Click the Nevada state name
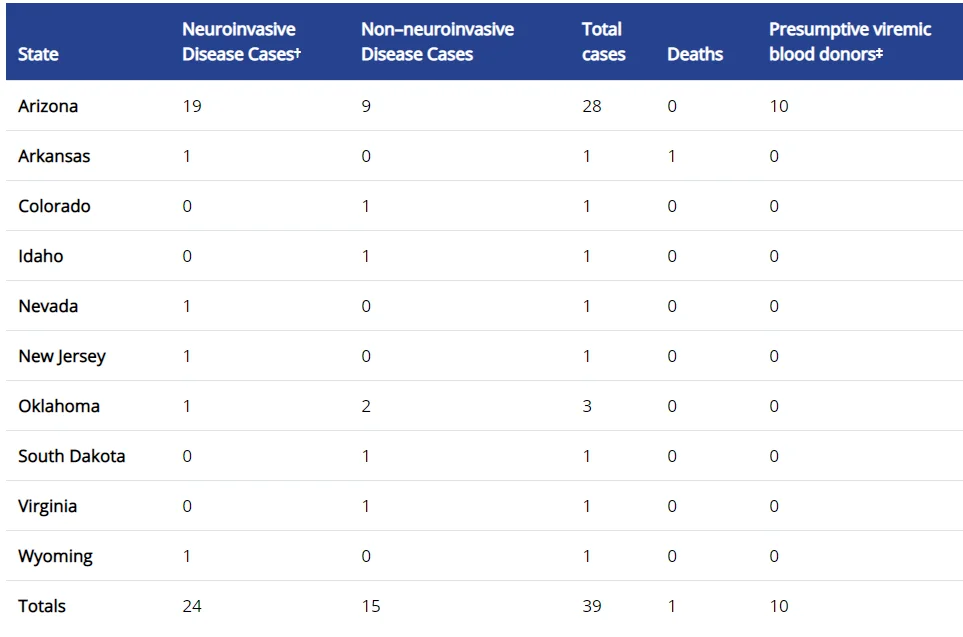The image size is (963, 637). click(x=48, y=306)
